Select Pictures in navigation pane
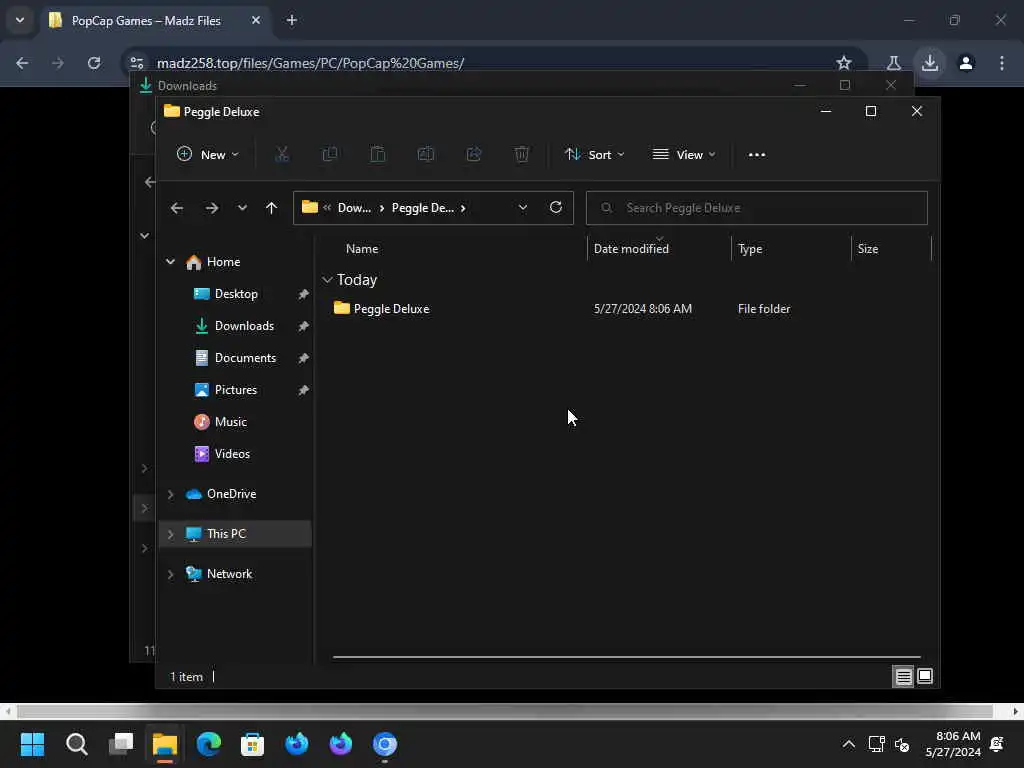The image size is (1024, 768). pyautogui.click(x=235, y=390)
